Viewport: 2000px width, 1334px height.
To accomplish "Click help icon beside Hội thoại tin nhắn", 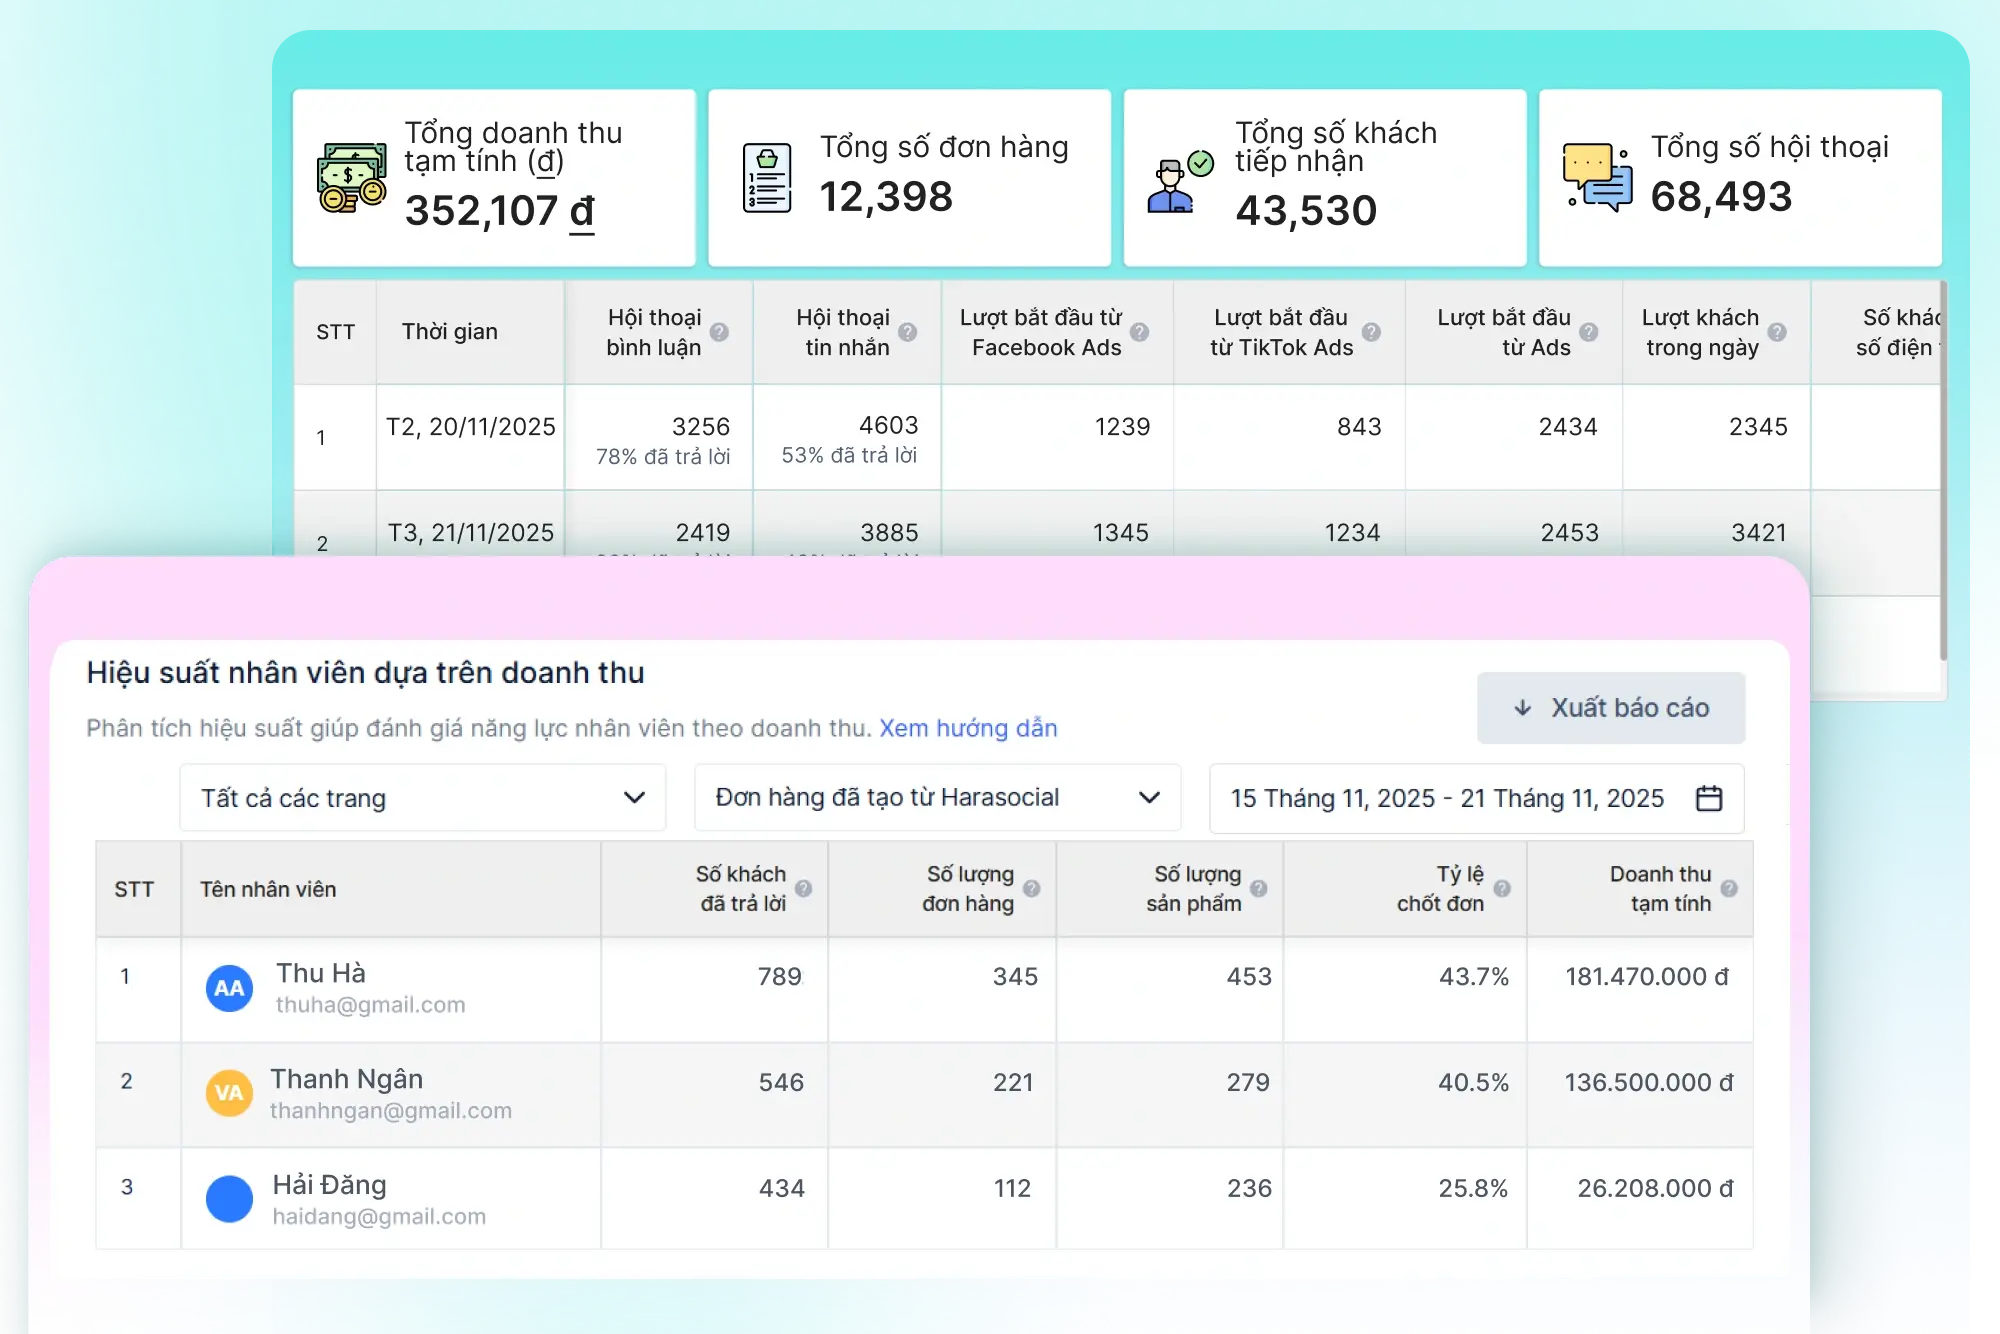I will pyautogui.click(x=907, y=332).
